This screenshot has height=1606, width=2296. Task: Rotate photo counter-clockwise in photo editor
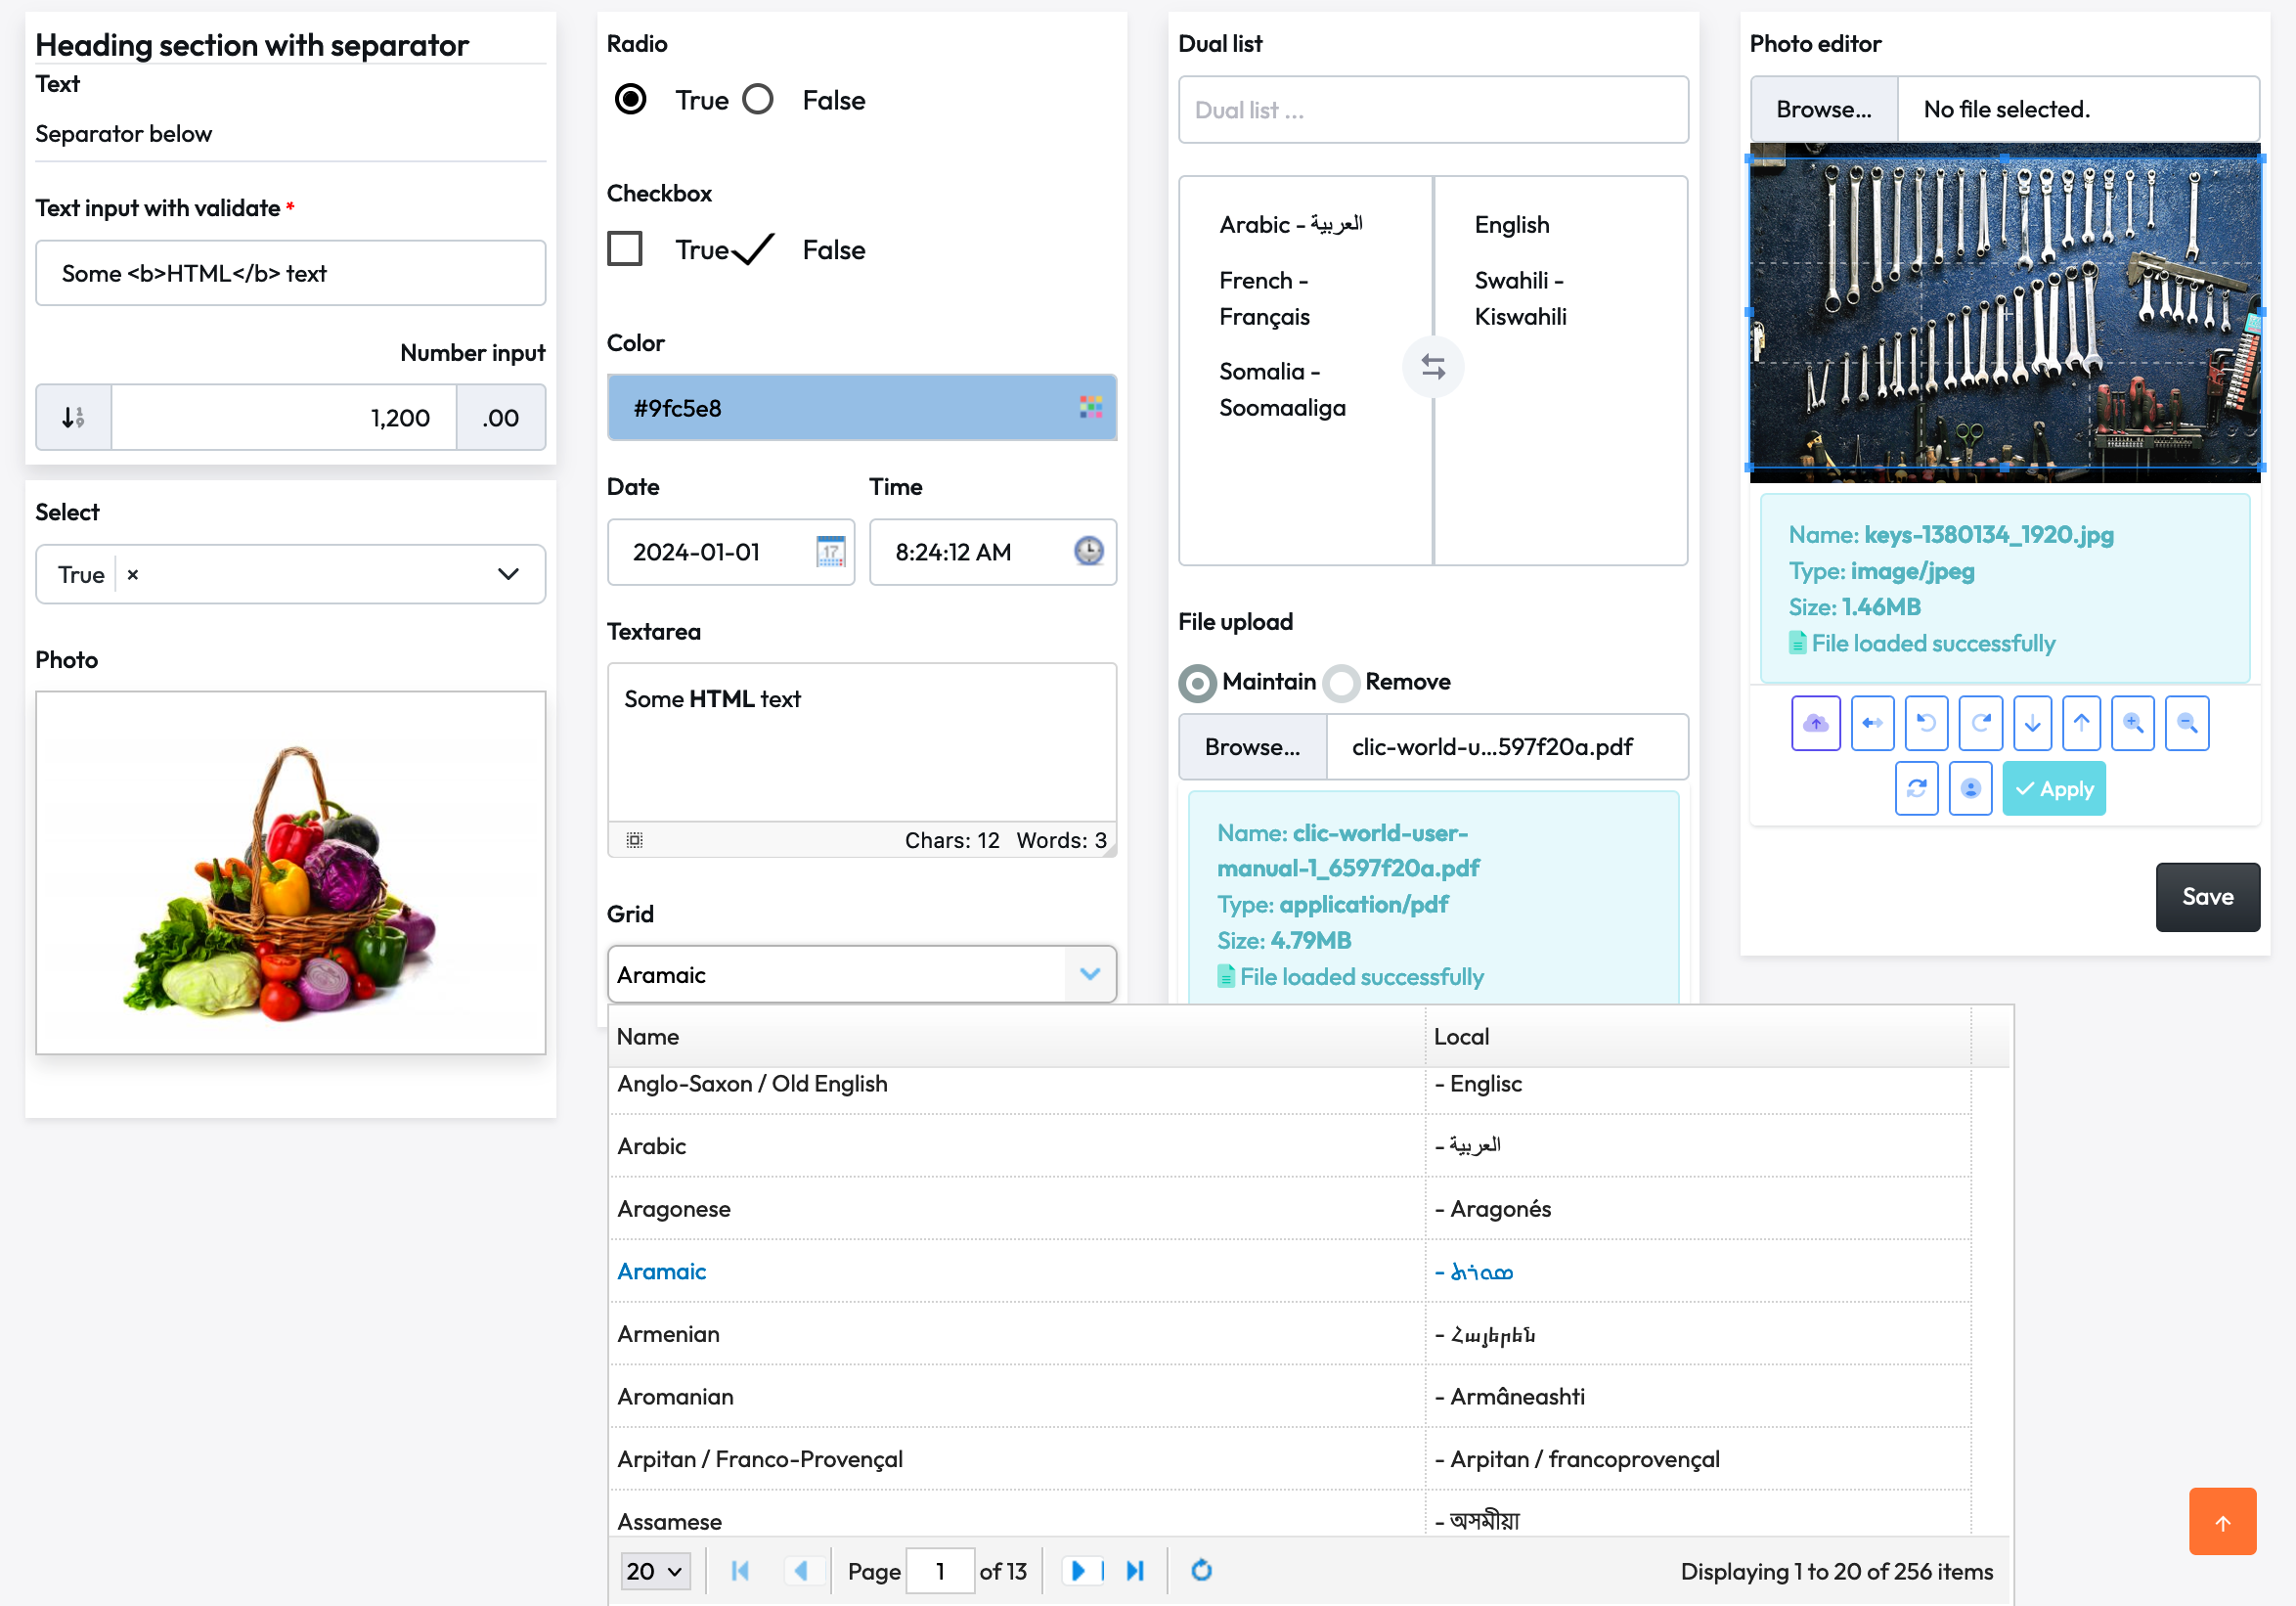tap(1926, 723)
